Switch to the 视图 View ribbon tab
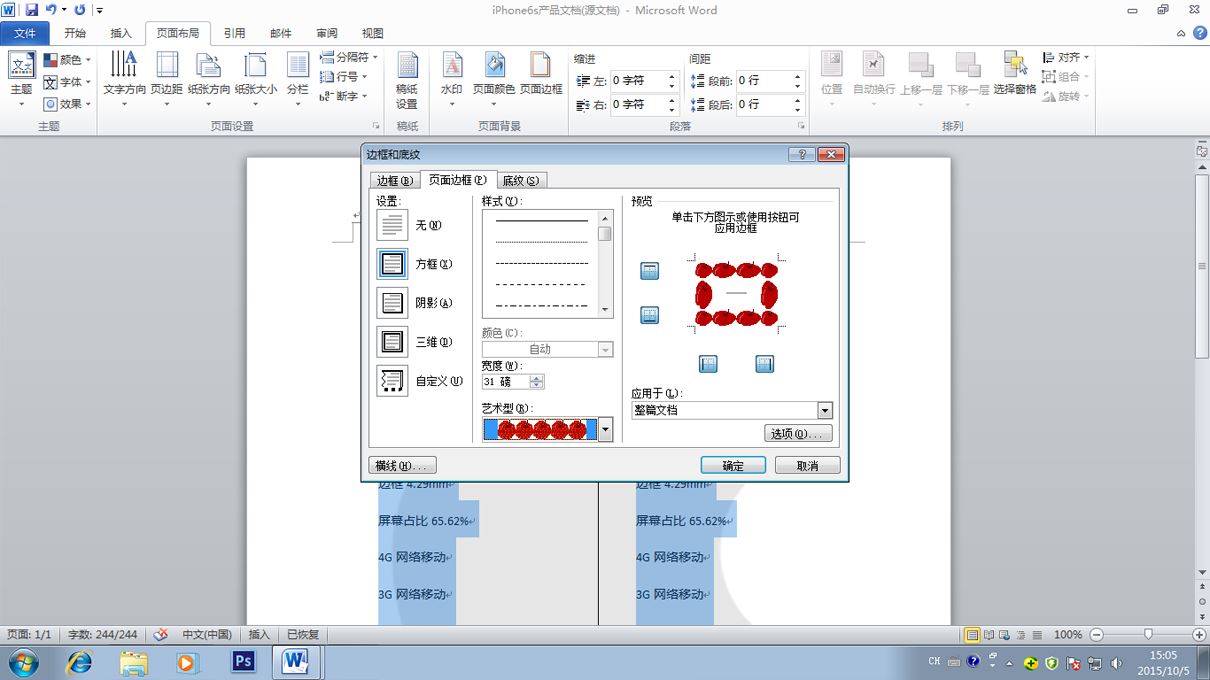This screenshot has height=680, width=1210. click(x=373, y=33)
